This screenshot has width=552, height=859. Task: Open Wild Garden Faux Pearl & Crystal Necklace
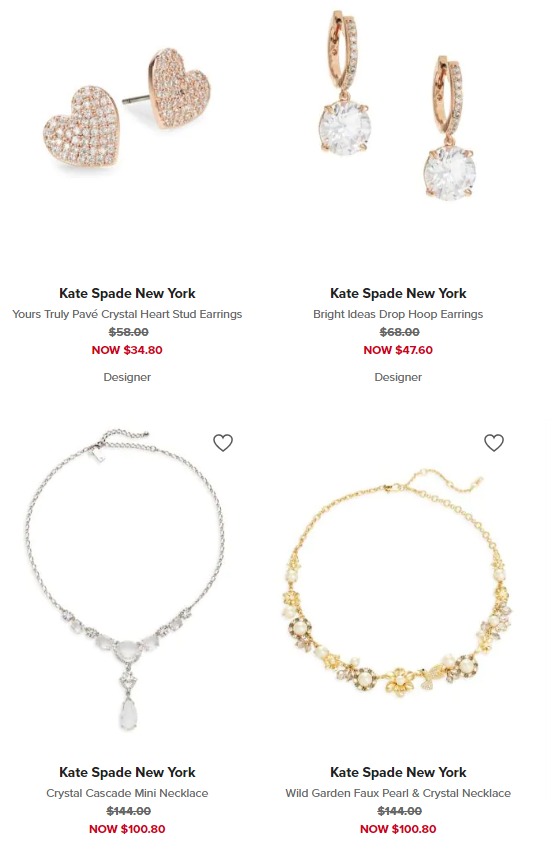(x=398, y=793)
